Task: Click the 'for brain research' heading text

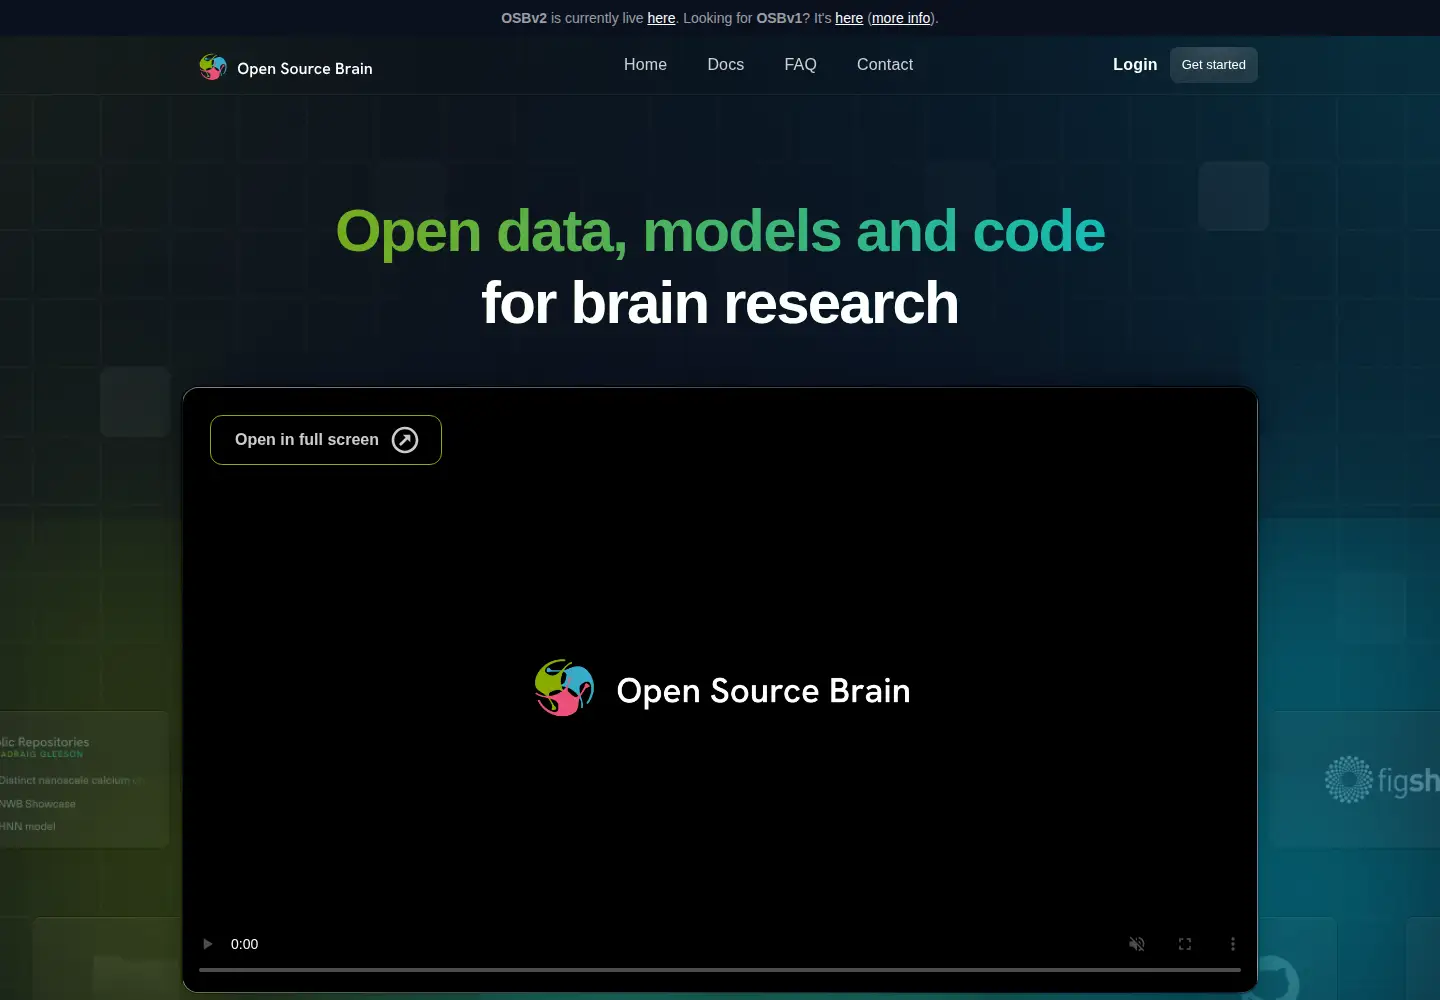Action: [720, 303]
